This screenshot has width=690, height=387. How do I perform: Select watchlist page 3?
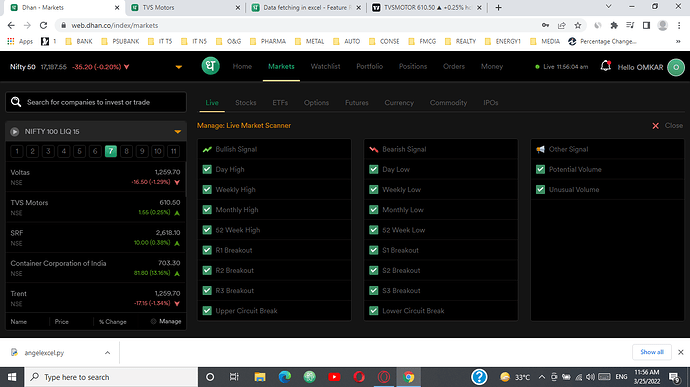(48, 151)
